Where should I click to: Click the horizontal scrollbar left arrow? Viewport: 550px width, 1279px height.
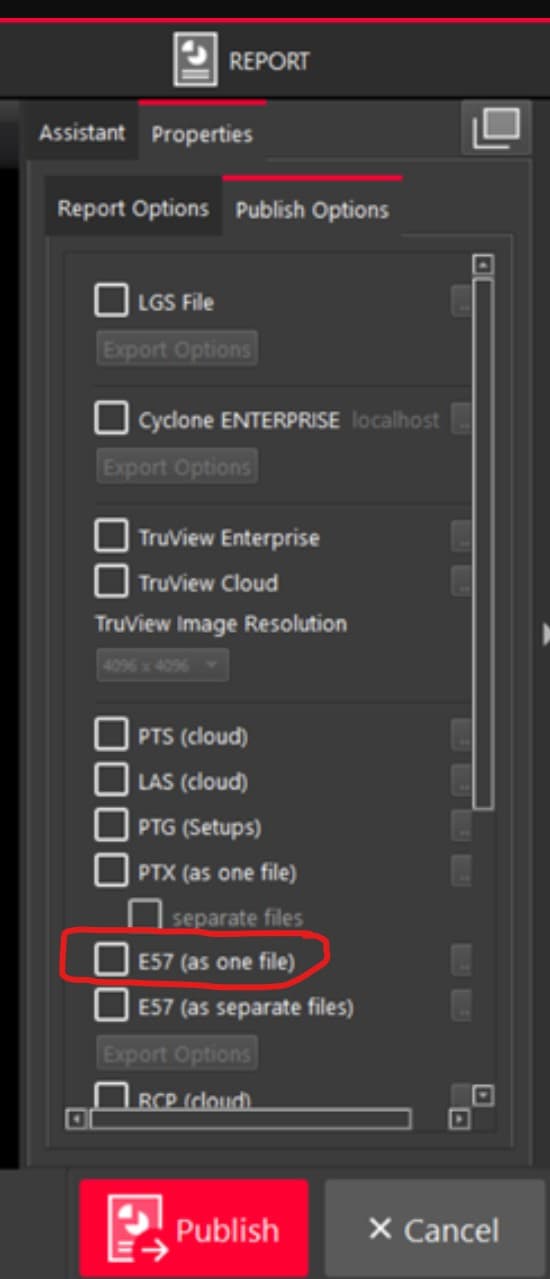tap(76, 1118)
